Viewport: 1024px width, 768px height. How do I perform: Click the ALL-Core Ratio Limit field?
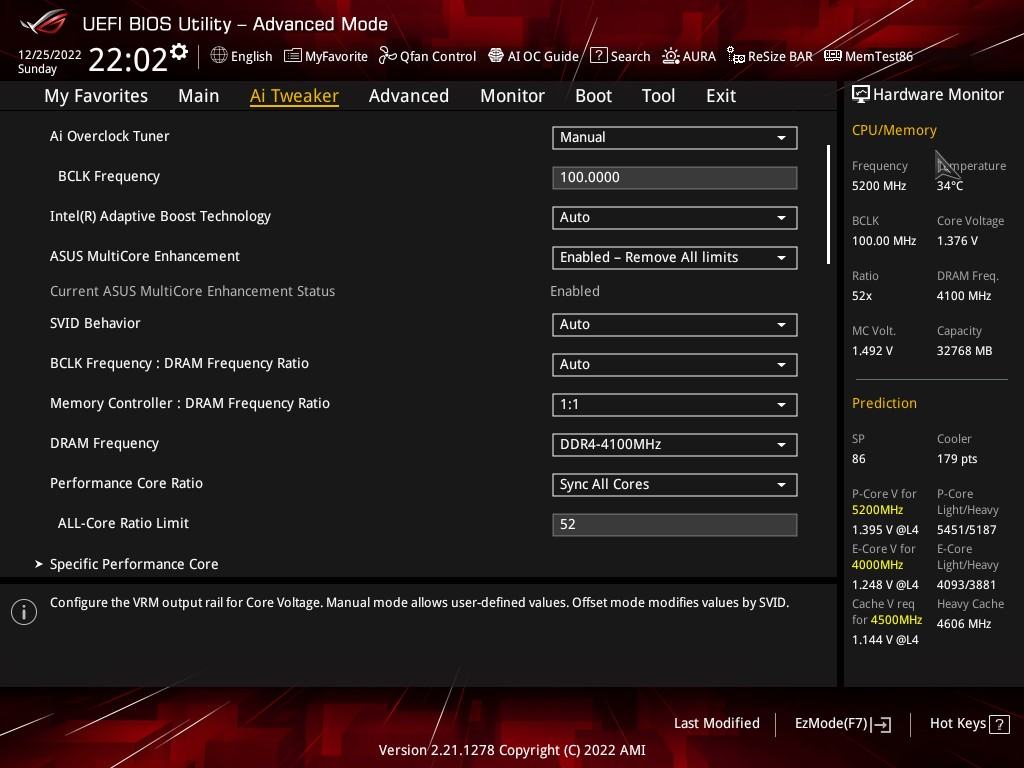point(675,524)
